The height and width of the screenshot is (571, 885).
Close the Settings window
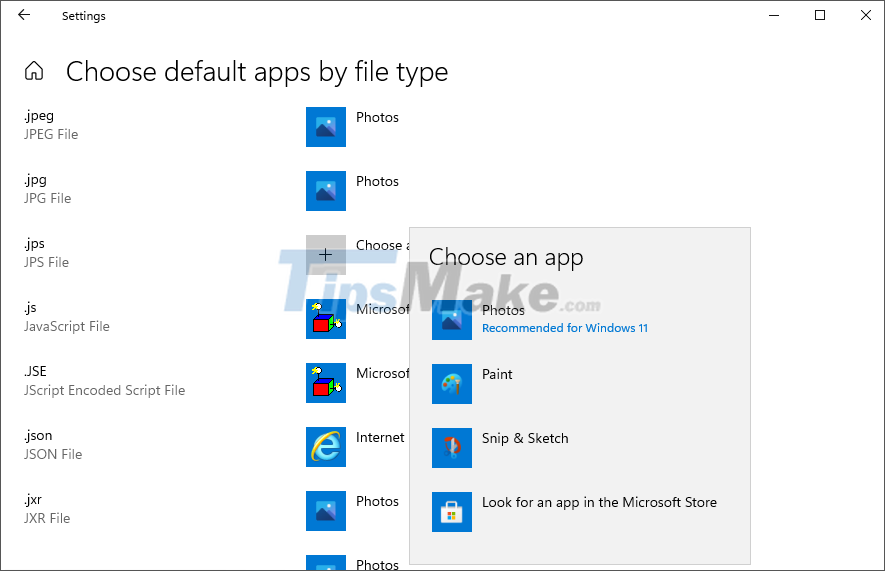point(866,15)
